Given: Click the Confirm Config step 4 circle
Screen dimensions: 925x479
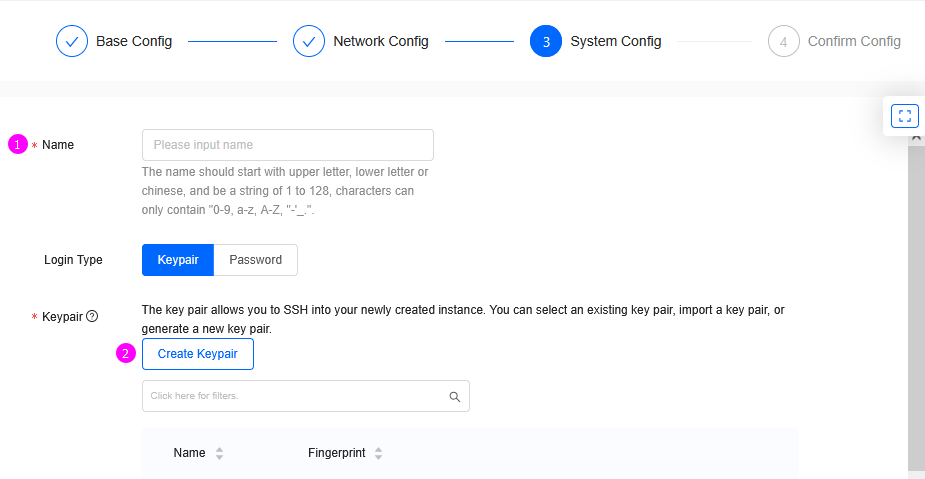Looking at the screenshot, I should click(x=783, y=41).
